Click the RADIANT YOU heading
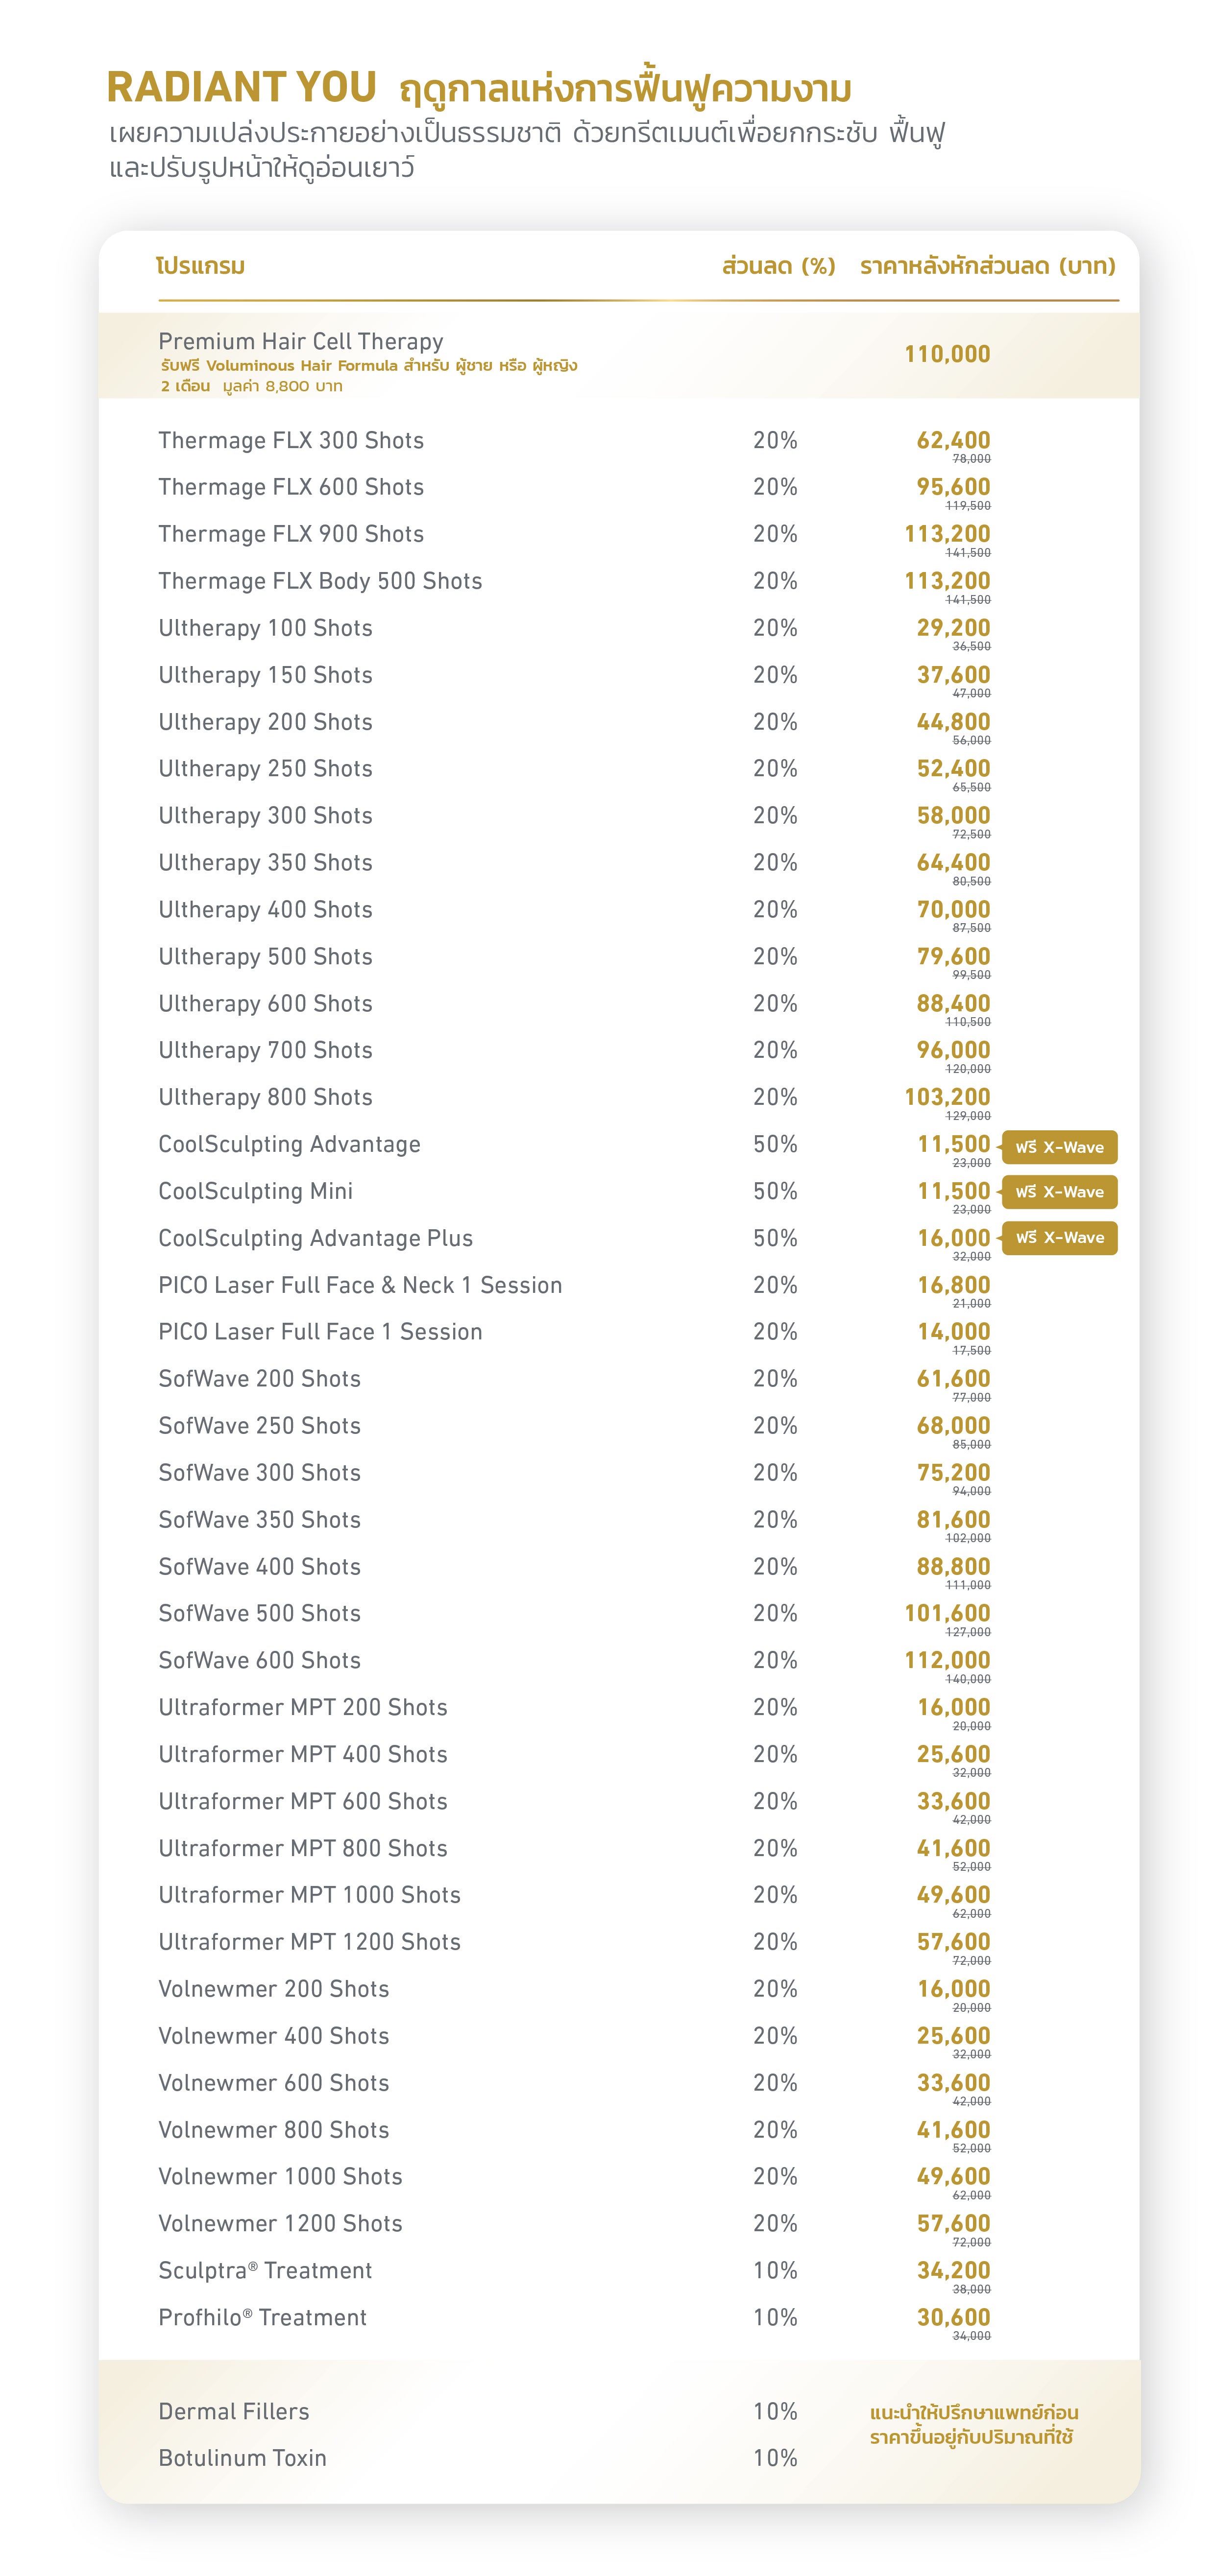The width and height of the screenshot is (1215, 2576). (241, 88)
